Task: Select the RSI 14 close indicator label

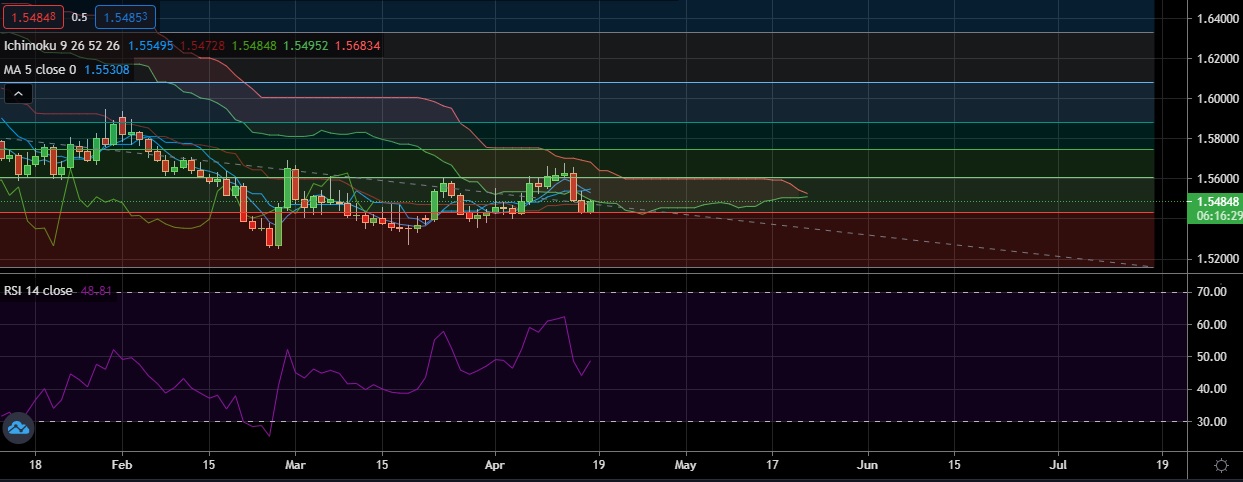Action: (x=38, y=291)
